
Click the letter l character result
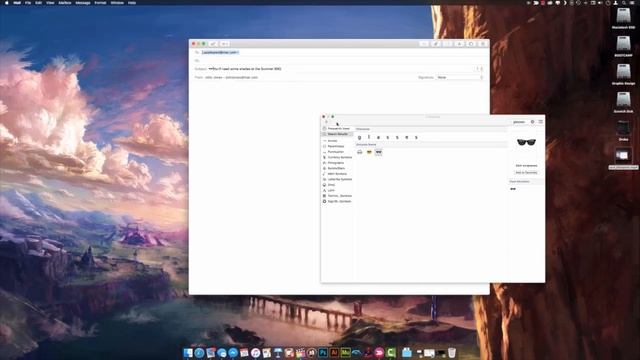point(369,137)
